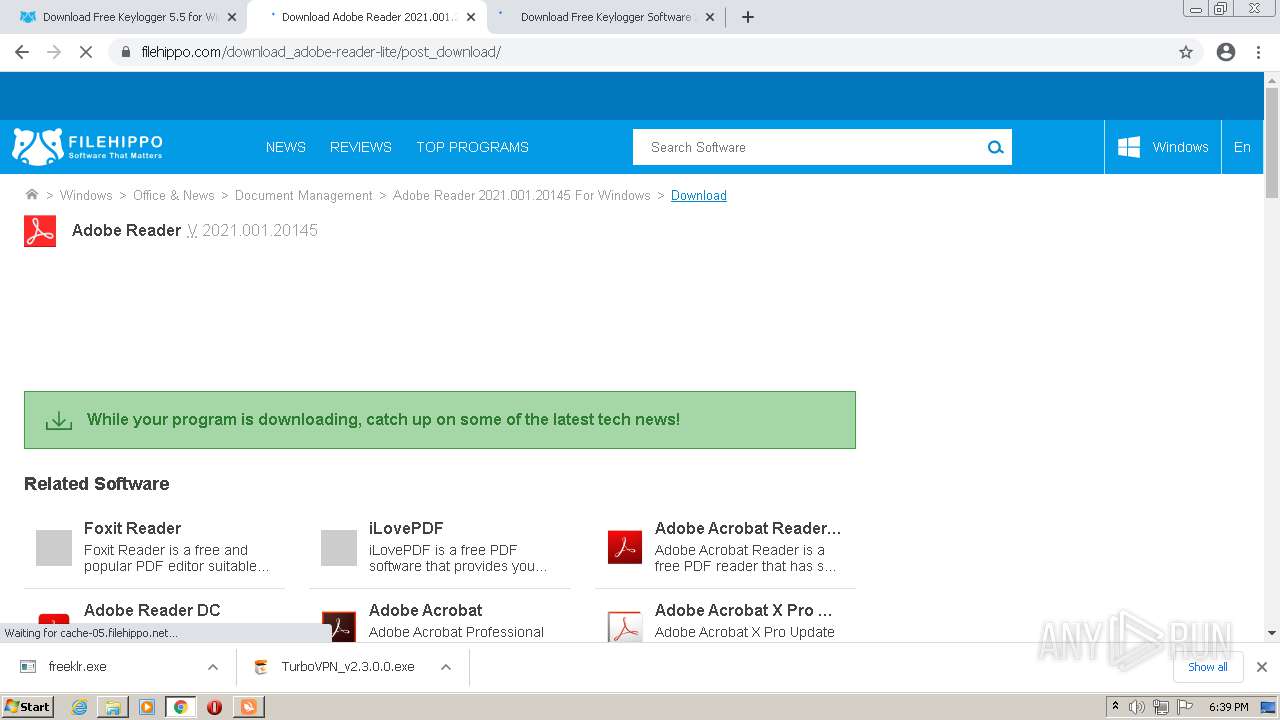Click the network tray icon

point(1160,707)
